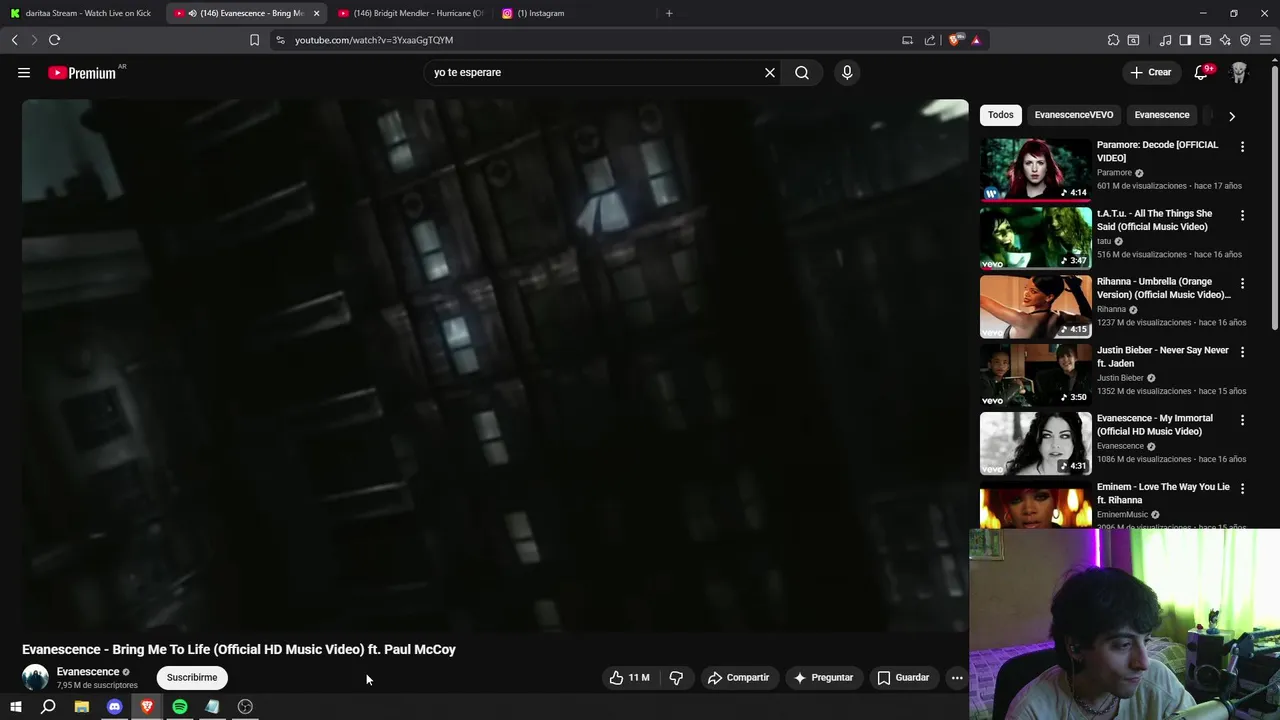Open t.A.T.u. All The Things She Said thumbnail

[1036, 238]
